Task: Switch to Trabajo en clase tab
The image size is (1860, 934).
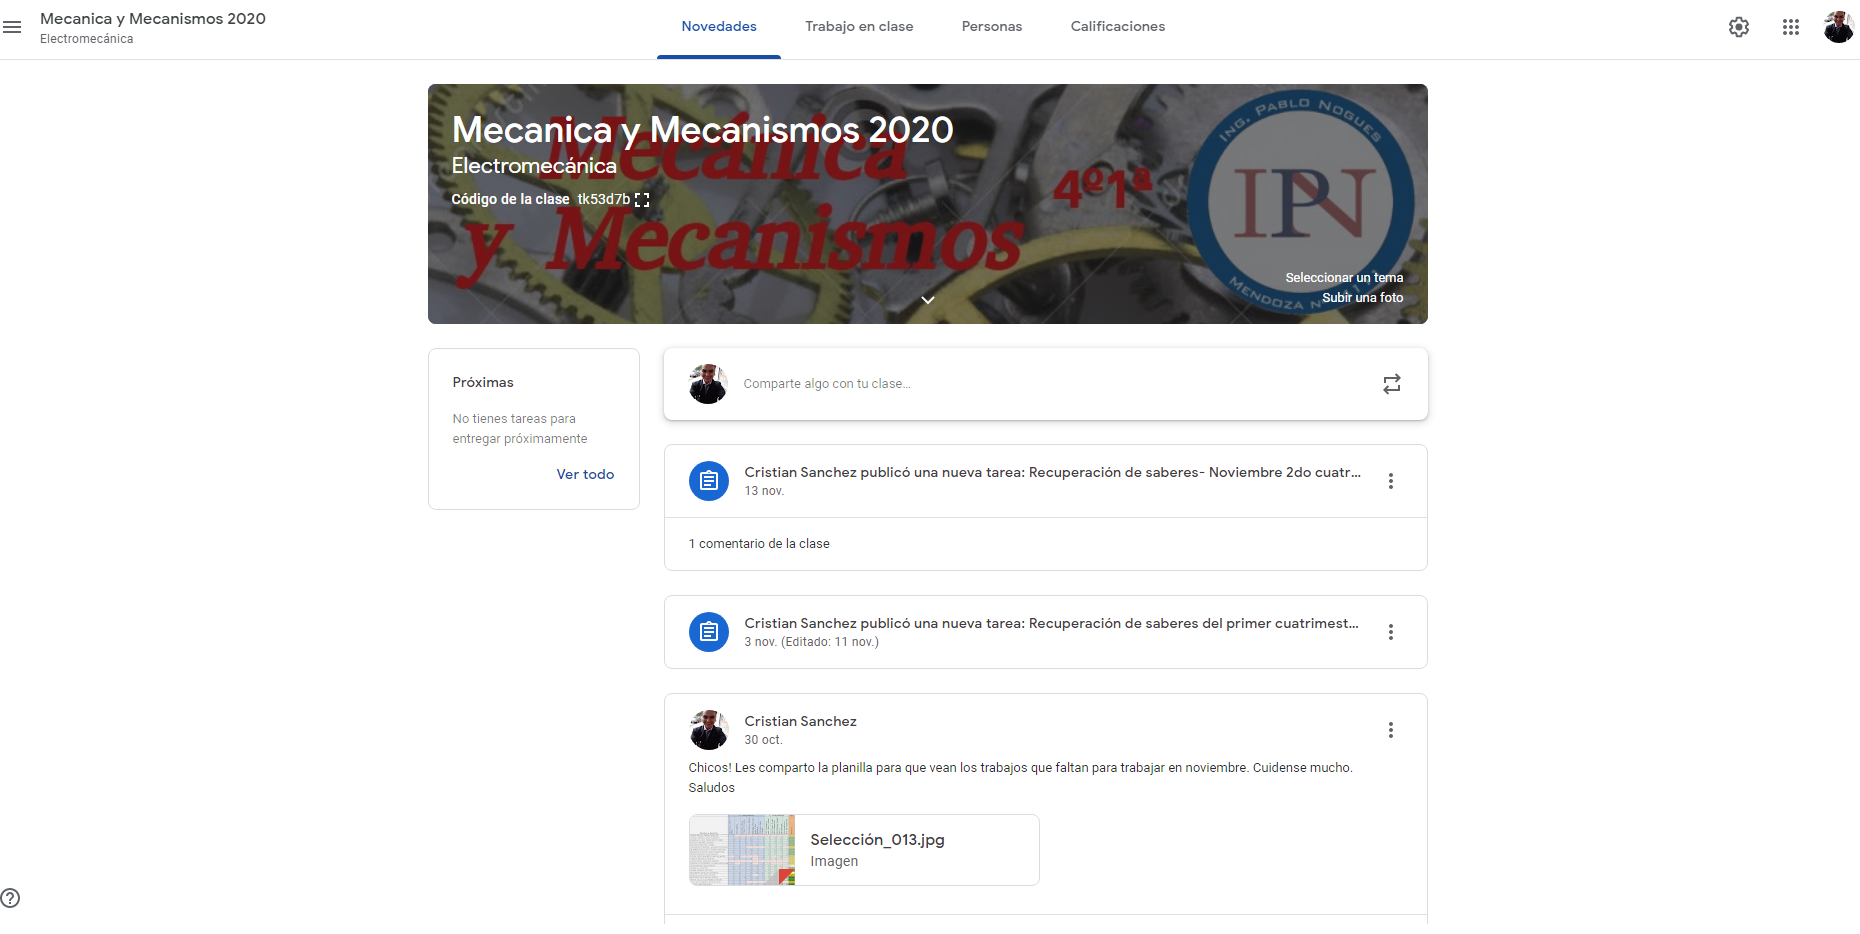Action: (859, 27)
